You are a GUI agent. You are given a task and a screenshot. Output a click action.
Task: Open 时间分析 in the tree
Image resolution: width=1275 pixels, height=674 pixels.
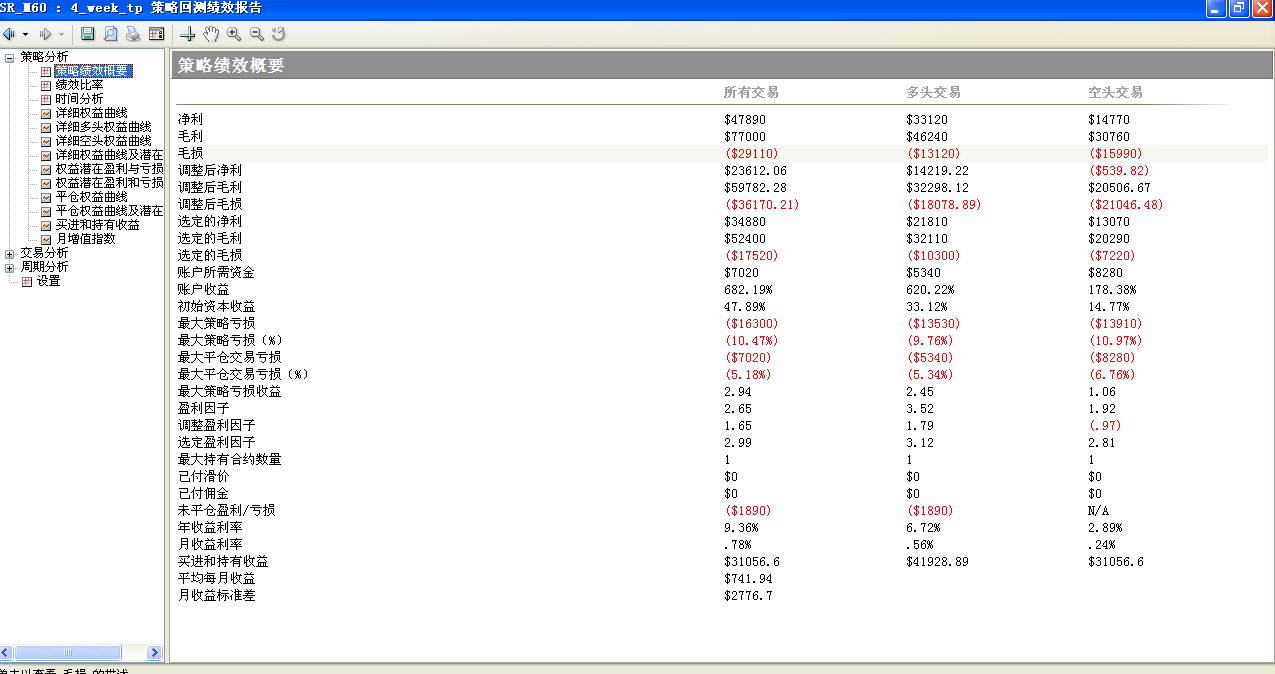coord(79,99)
